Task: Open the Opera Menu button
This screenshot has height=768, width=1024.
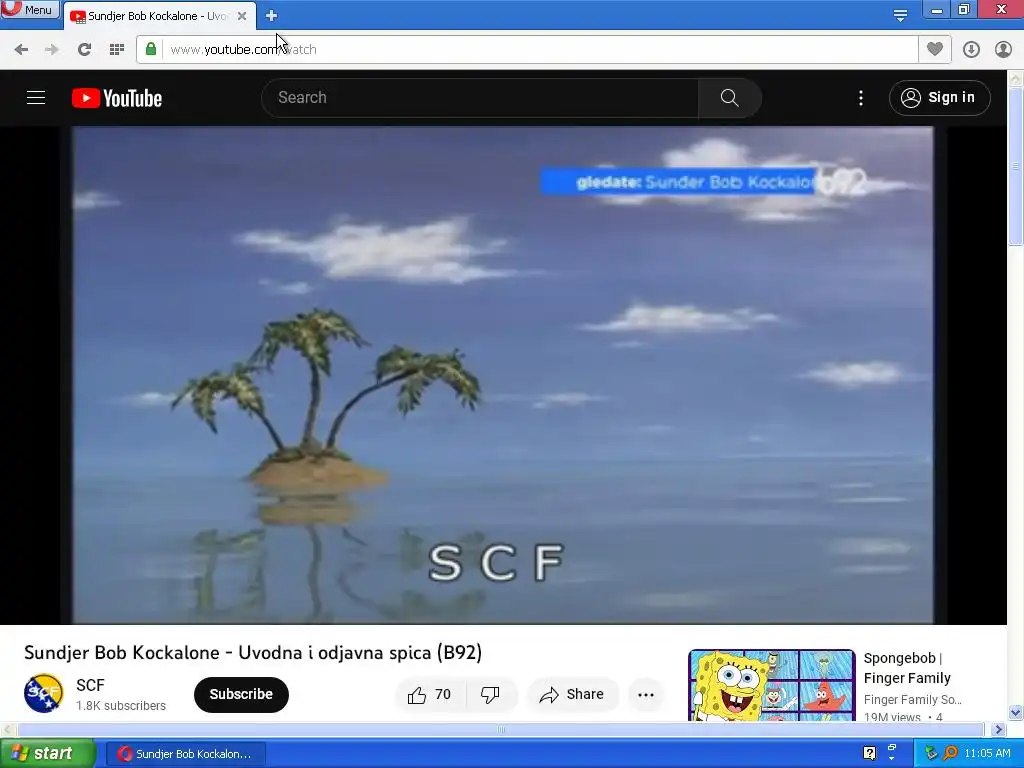Action: click(30, 9)
